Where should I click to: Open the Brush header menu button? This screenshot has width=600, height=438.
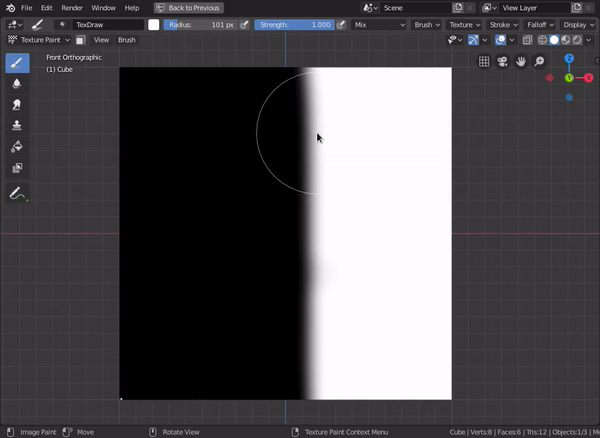pyautogui.click(x=127, y=40)
